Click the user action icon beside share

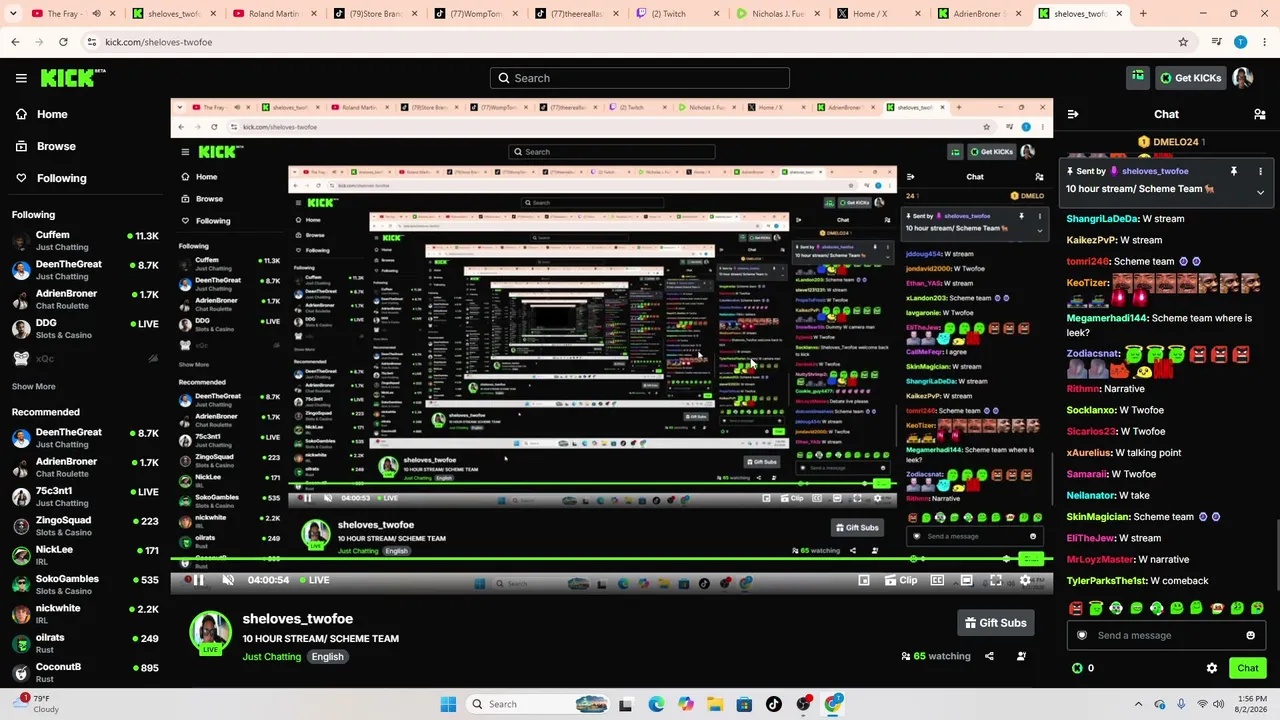click(1021, 656)
